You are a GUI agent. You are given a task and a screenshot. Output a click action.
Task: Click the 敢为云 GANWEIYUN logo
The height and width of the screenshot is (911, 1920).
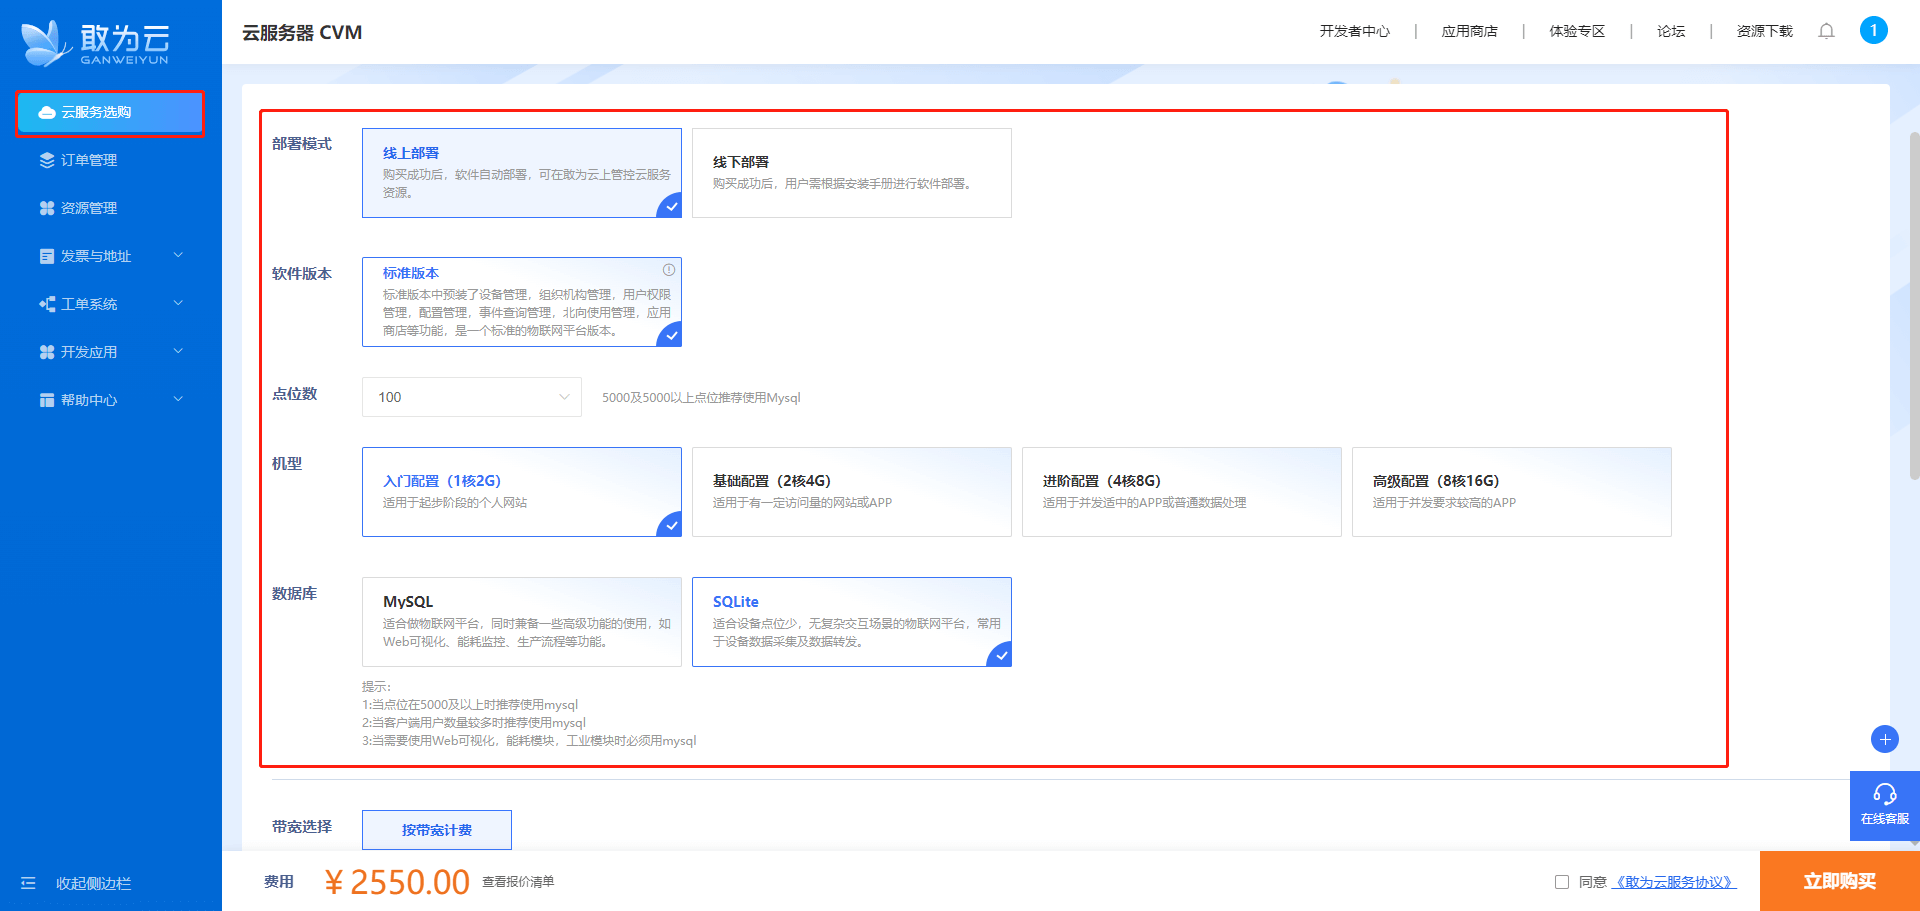point(96,43)
